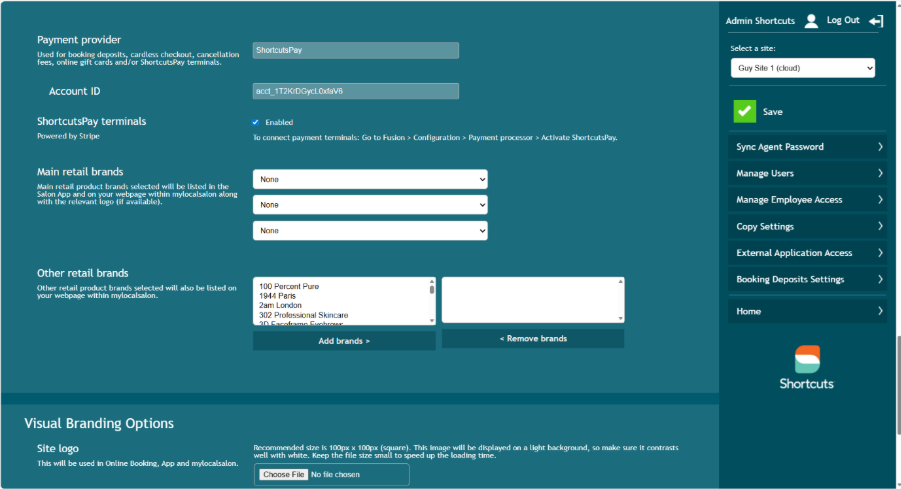Go to Home menu item
Screen dimensions: 901x489
pyautogui.click(x=807, y=311)
